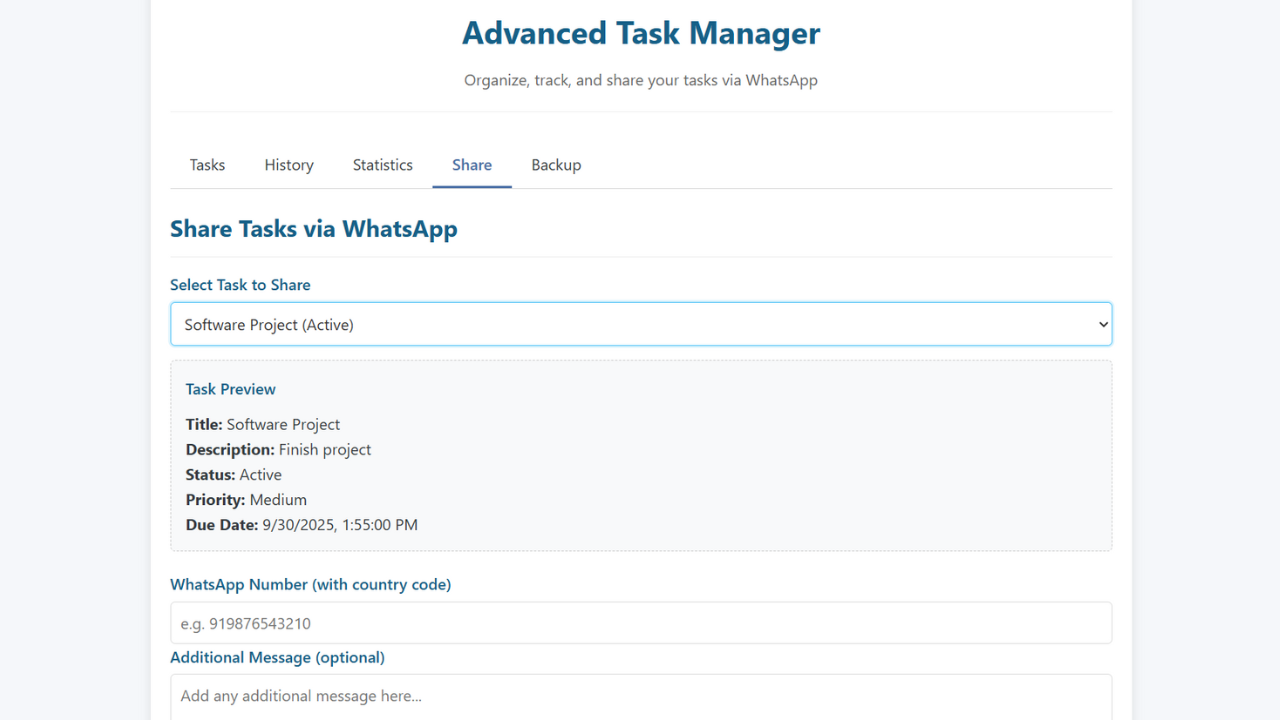Open the Backup tab
This screenshot has width=1280, height=720.
tap(556, 165)
